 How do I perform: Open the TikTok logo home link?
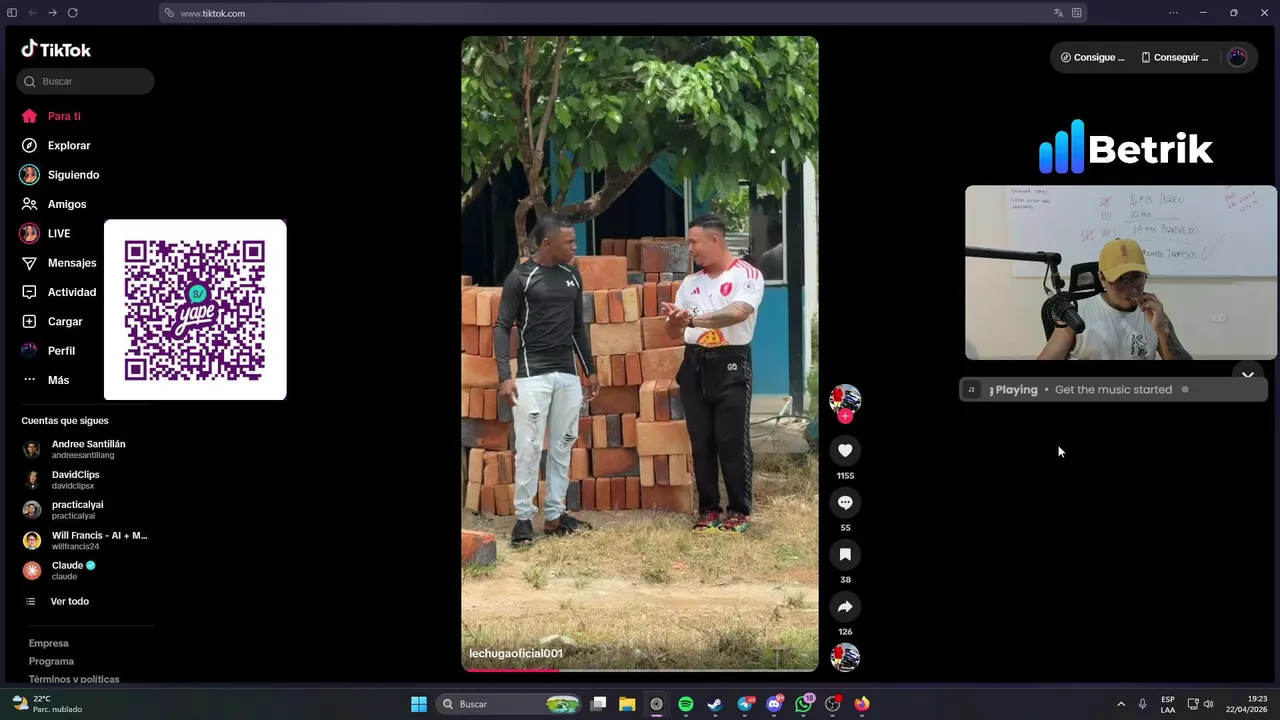click(x=56, y=49)
